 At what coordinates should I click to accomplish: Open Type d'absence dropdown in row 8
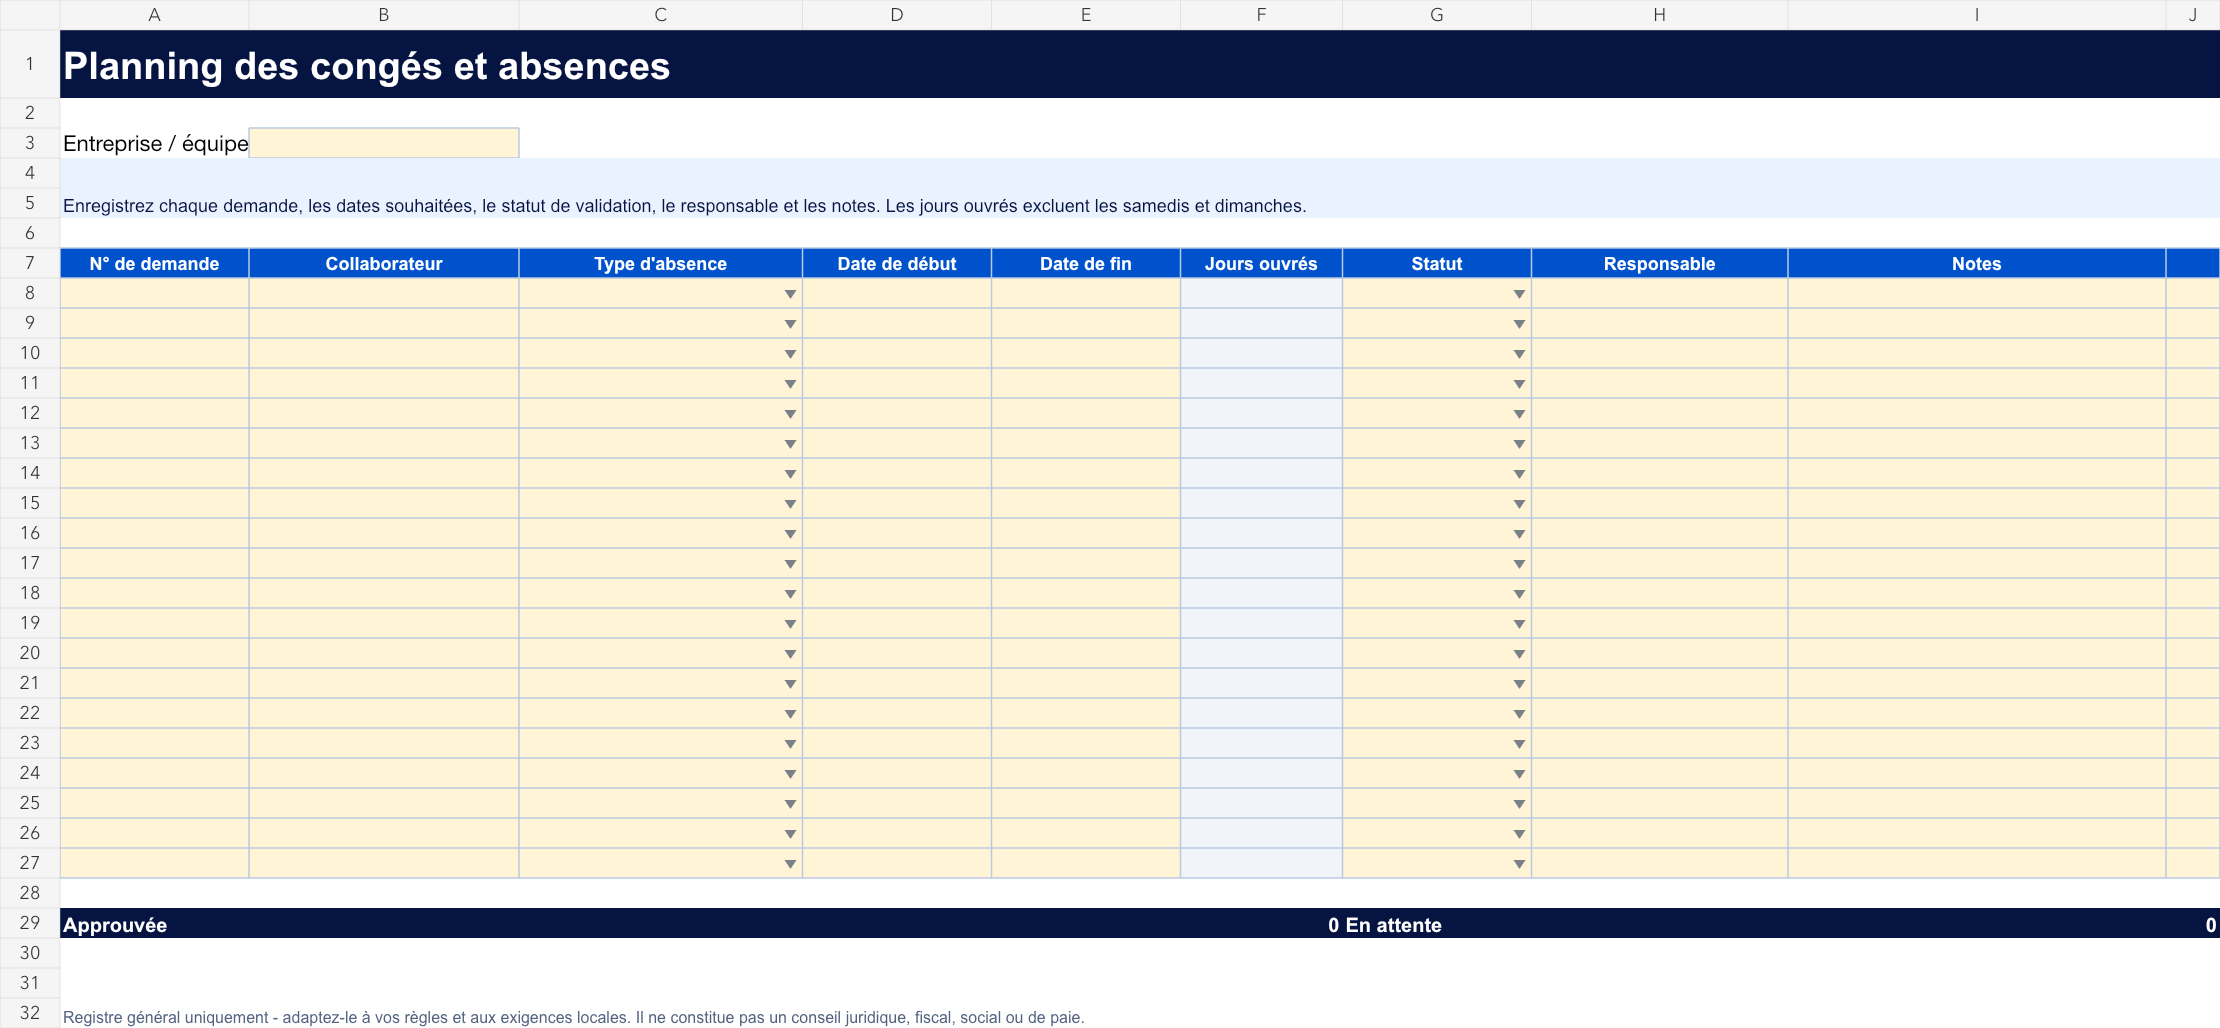(x=790, y=294)
